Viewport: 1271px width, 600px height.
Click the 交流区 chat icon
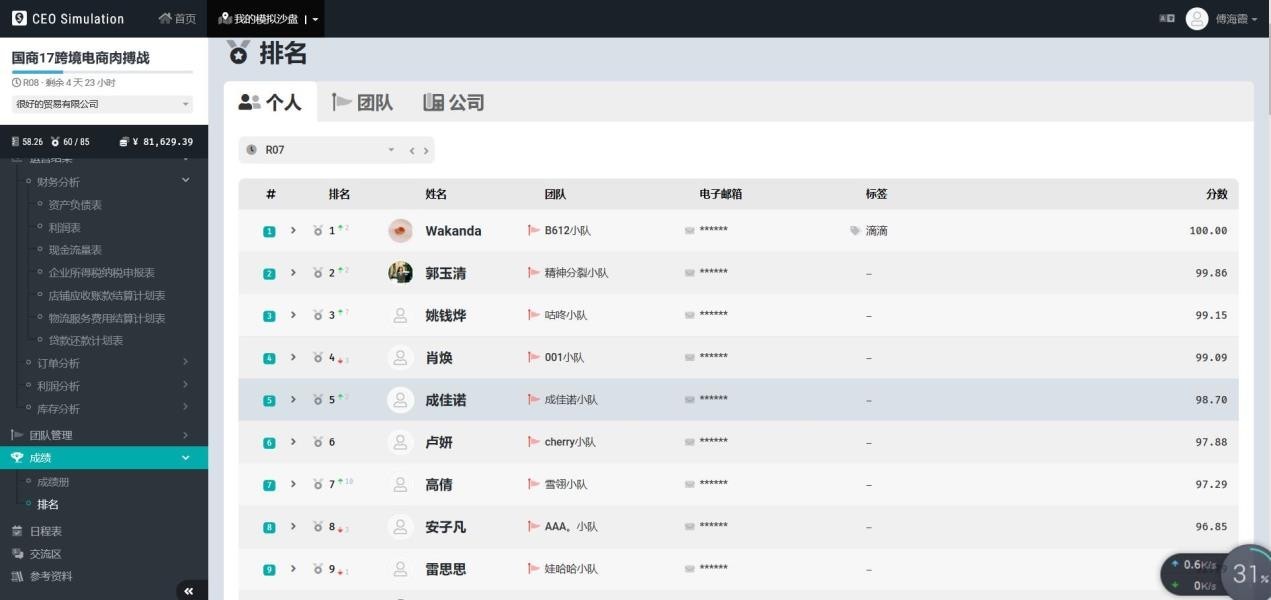pos(17,554)
